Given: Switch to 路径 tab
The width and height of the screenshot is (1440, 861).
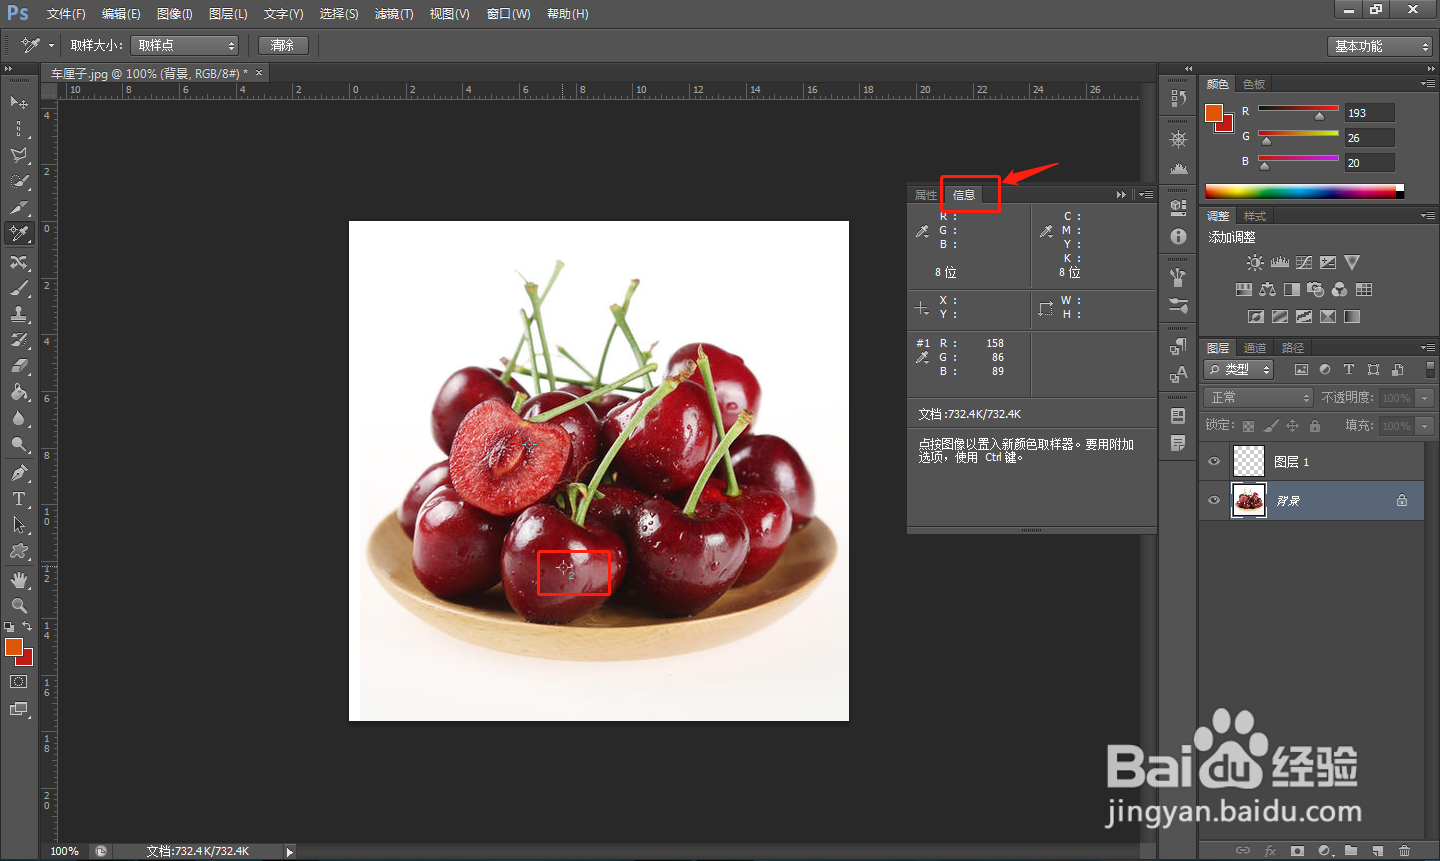Looking at the screenshot, I should point(1293,348).
